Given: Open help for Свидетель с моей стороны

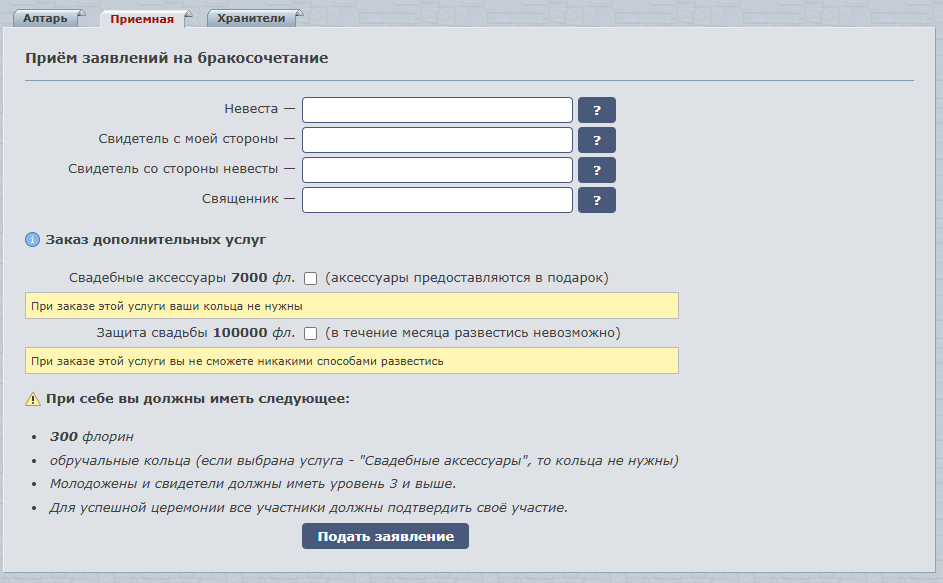Looking at the screenshot, I should tap(597, 140).
